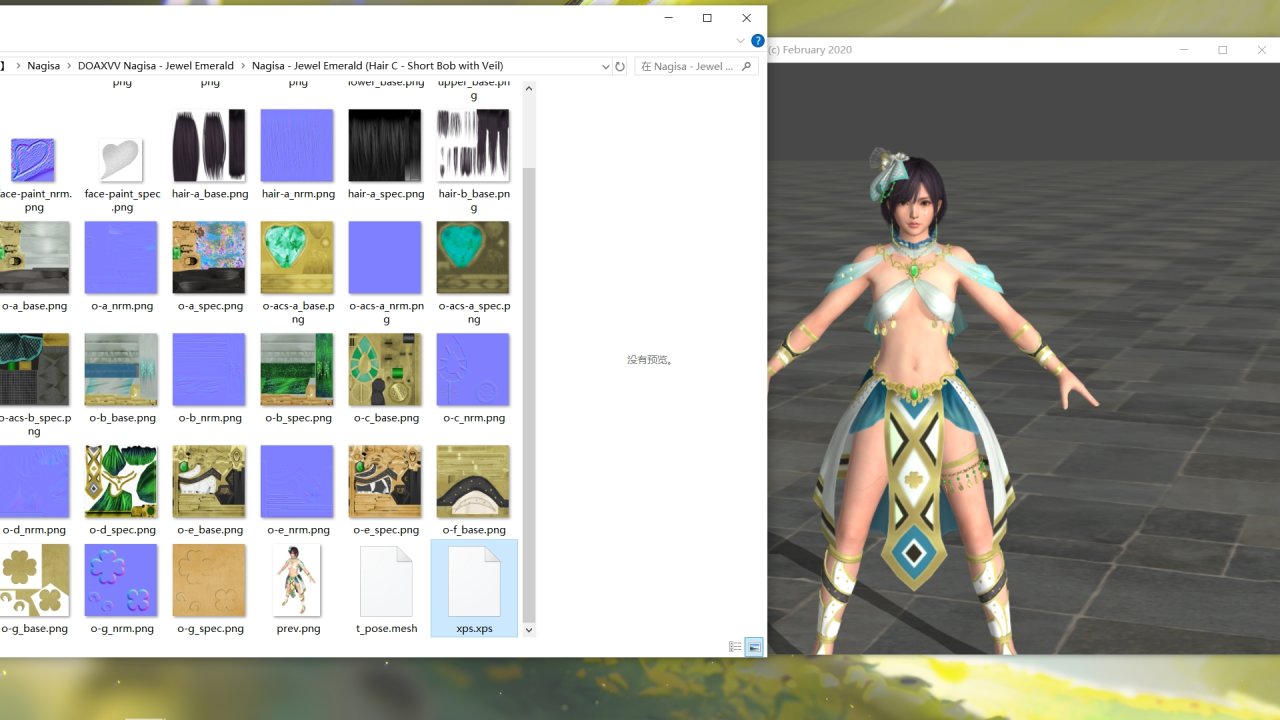
Task: Select the face-paint_nrm.png heart thumbnail
Action: tap(33, 160)
